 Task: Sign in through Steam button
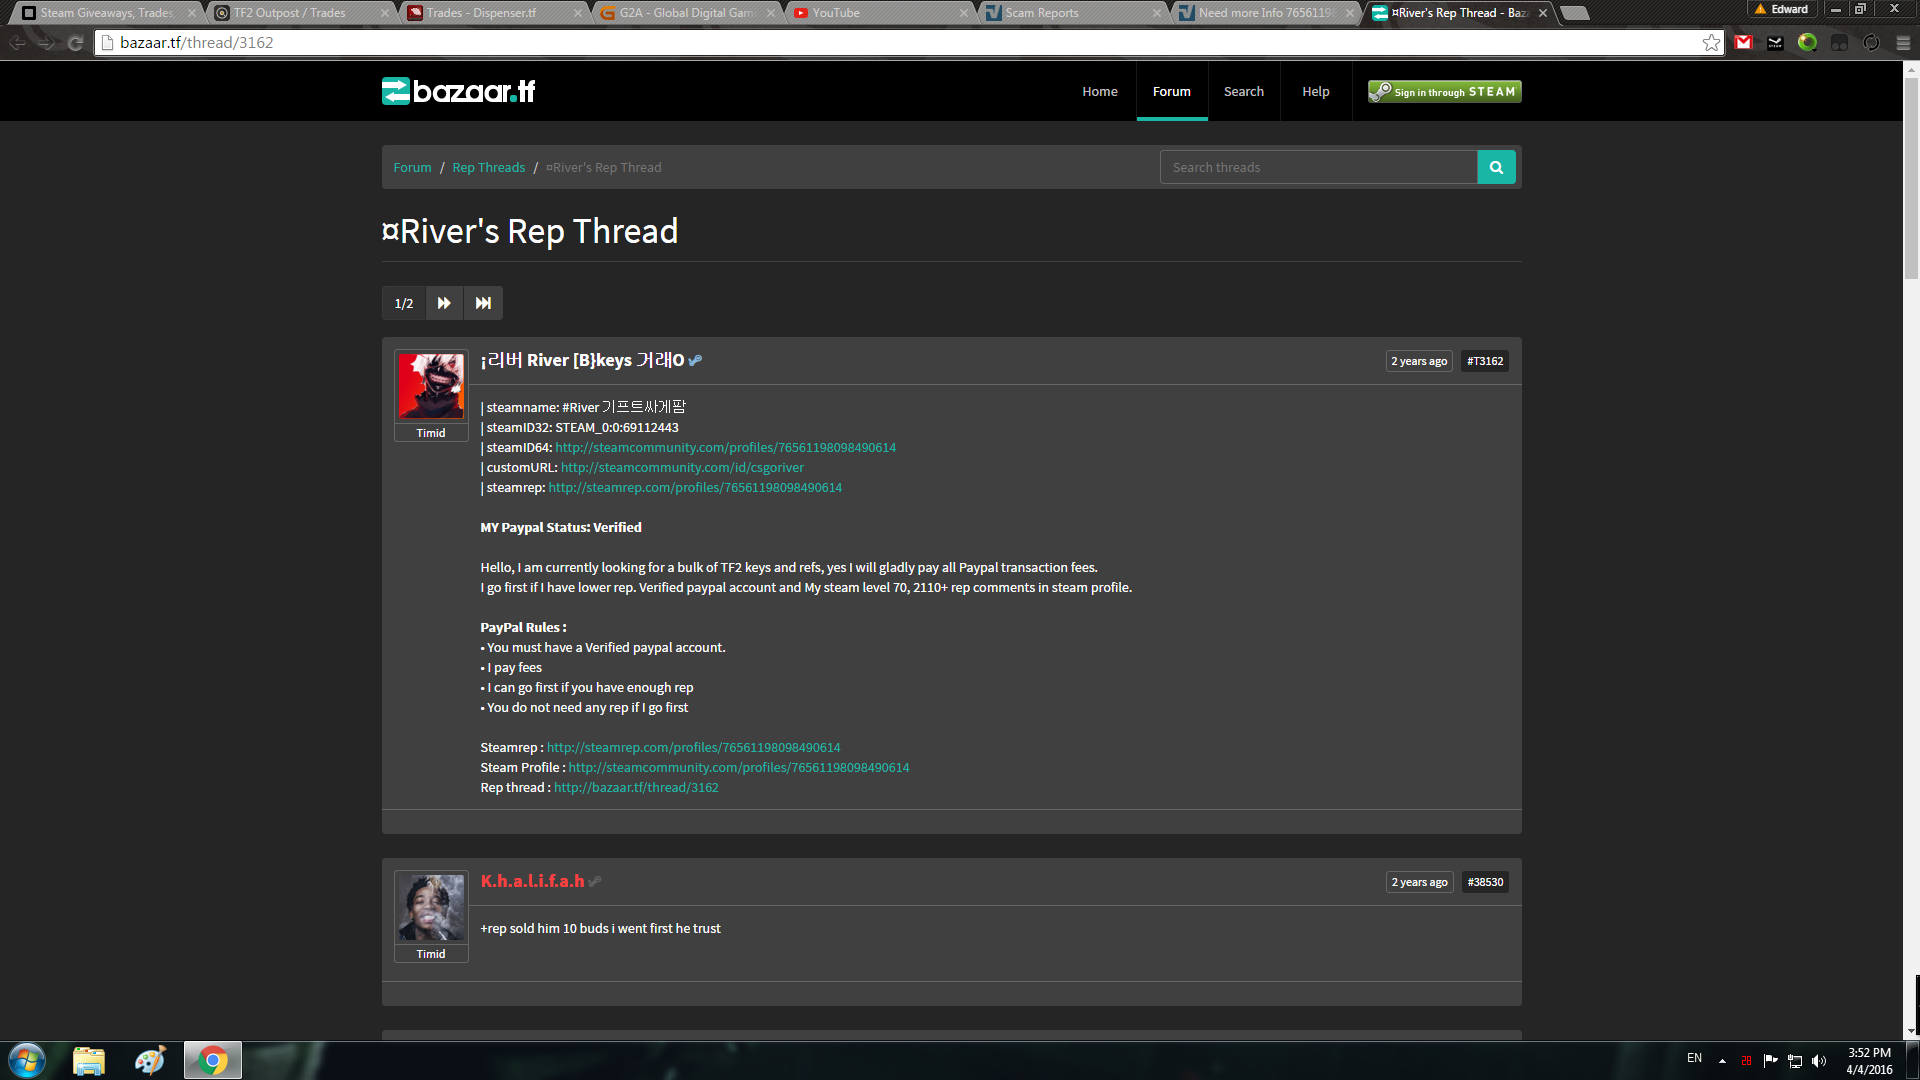click(x=1444, y=91)
